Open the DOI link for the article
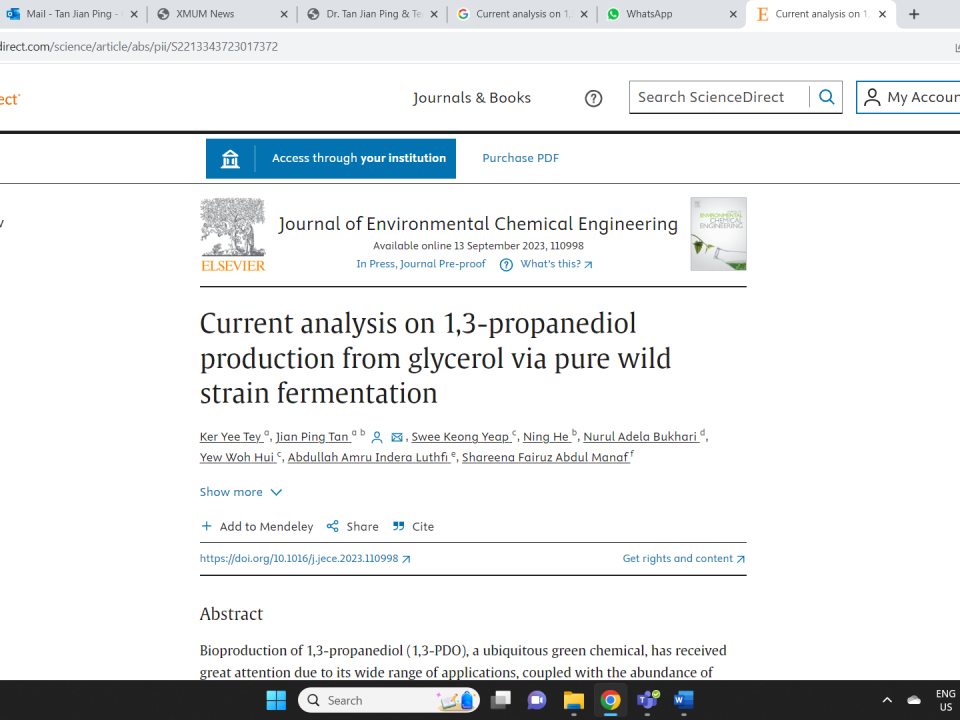This screenshot has height=720, width=960. (x=305, y=558)
